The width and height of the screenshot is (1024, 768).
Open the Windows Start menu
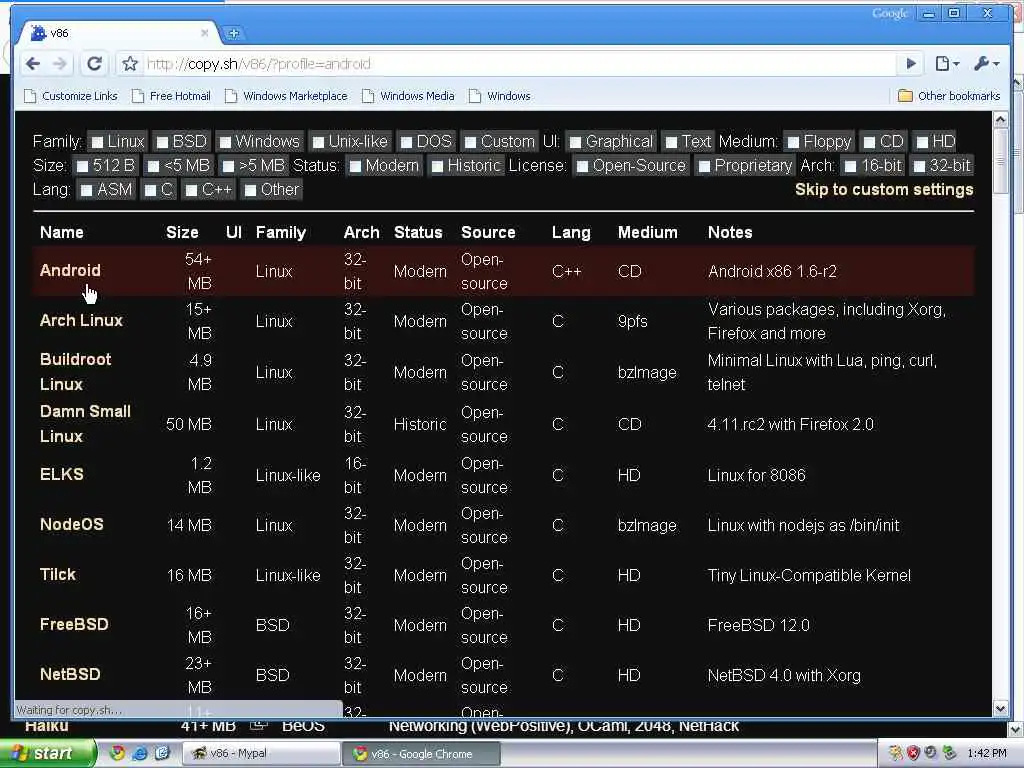pos(47,753)
